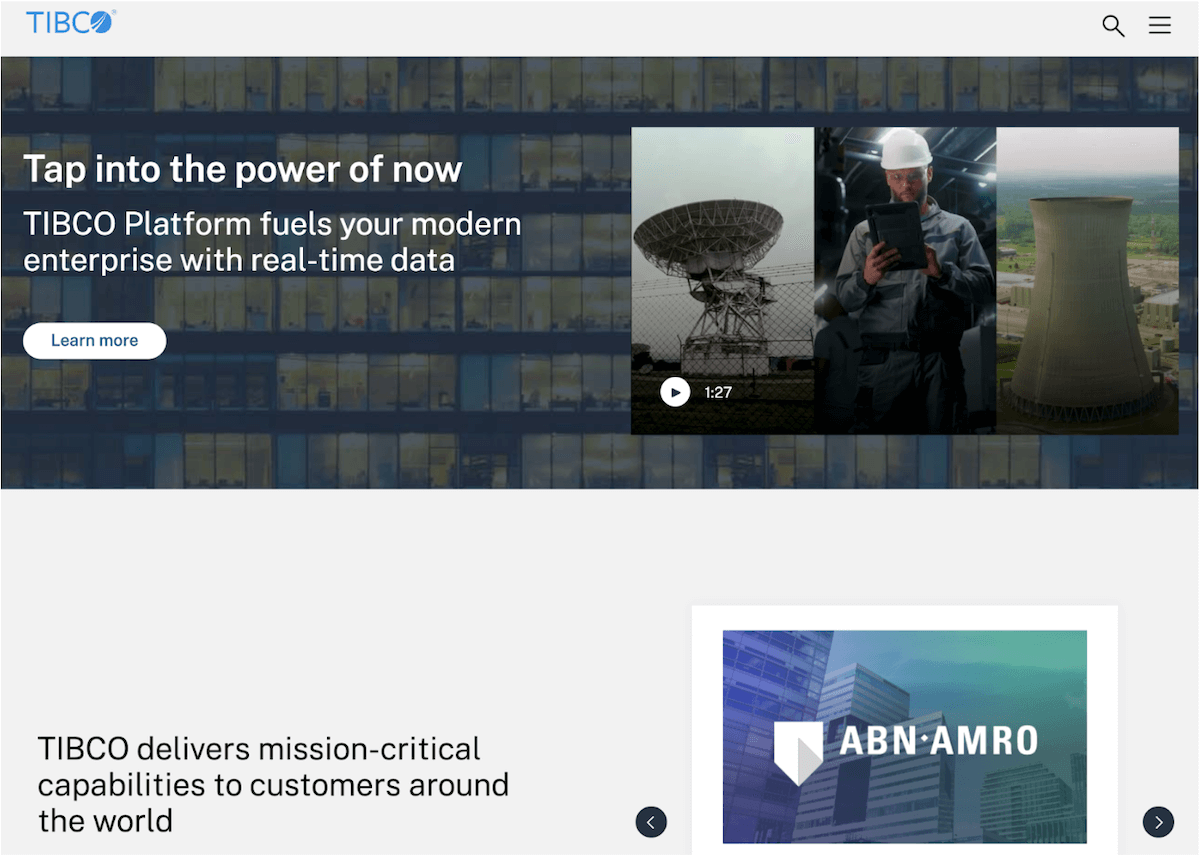The height and width of the screenshot is (855, 1200).
Task: Play the 1:27 video
Action: 675,392
